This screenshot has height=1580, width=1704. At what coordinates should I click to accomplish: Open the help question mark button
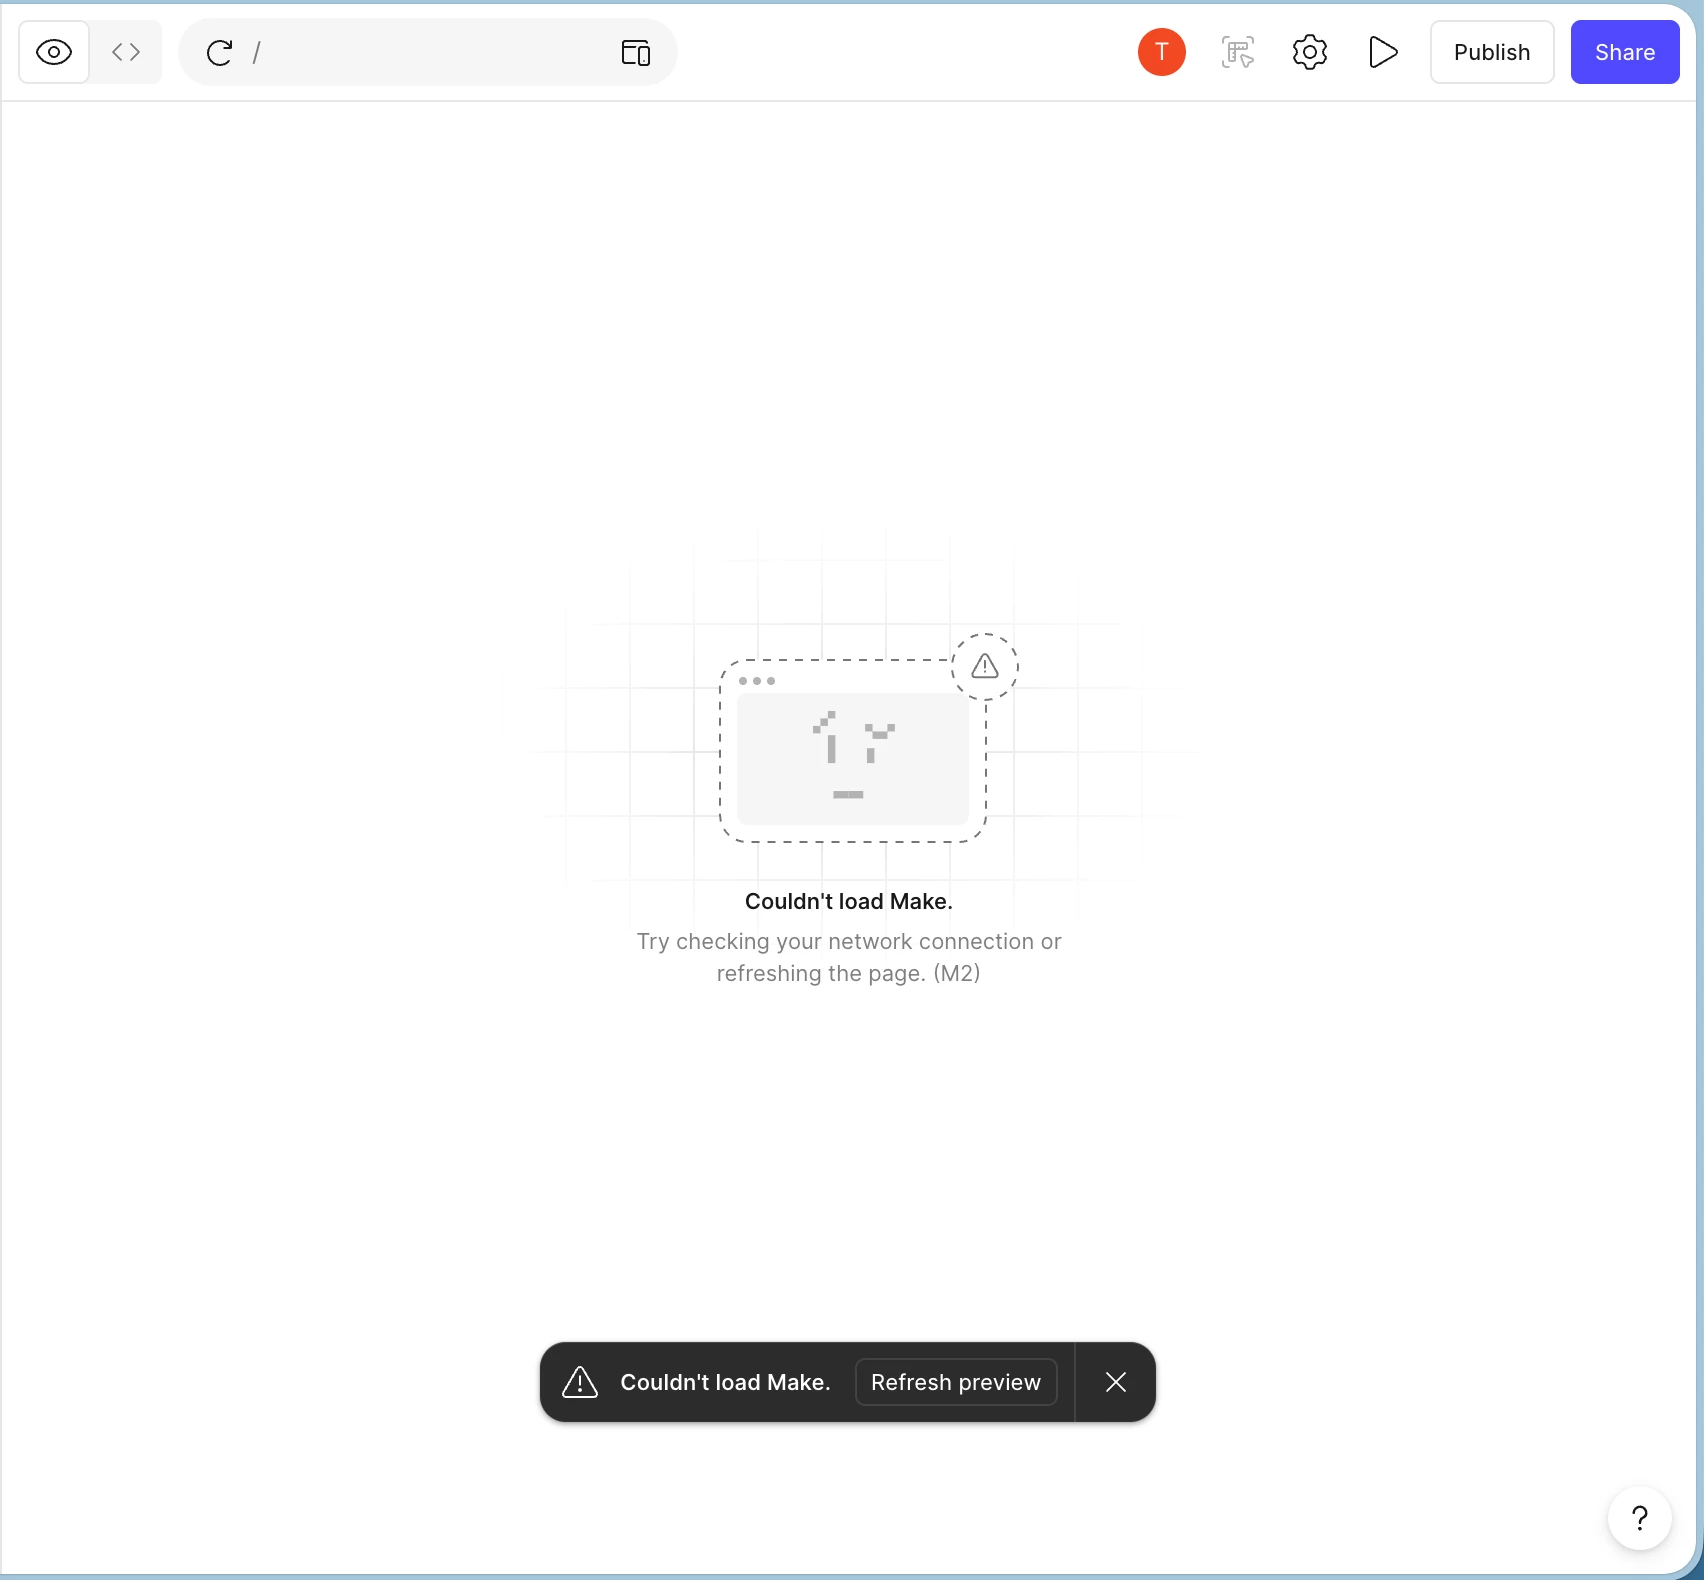tap(1640, 1518)
